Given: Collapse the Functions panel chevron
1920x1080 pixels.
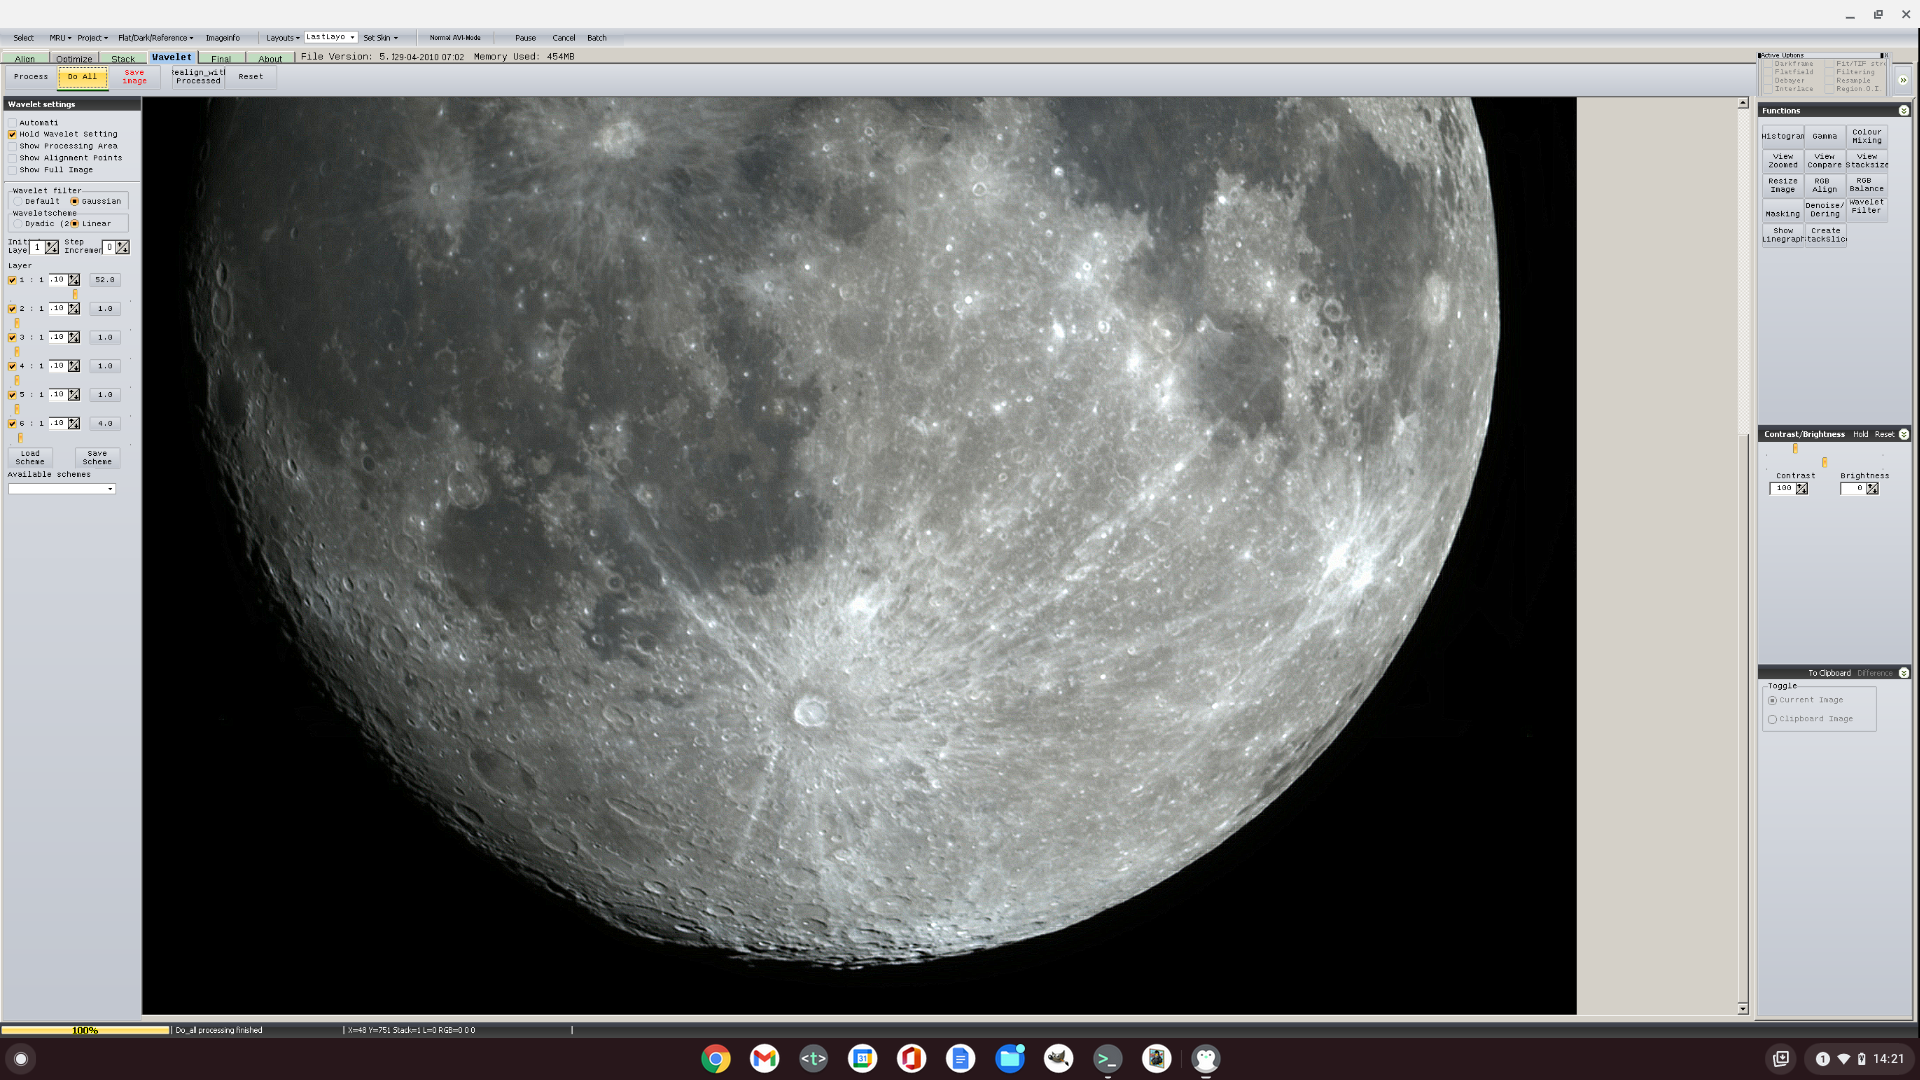Looking at the screenshot, I should [1903, 111].
